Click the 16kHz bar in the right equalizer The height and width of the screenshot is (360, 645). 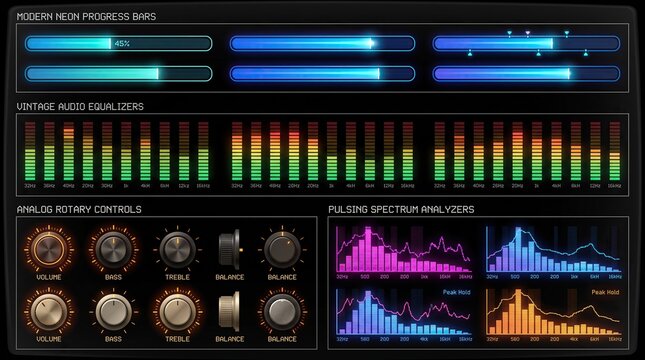pos(615,151)
